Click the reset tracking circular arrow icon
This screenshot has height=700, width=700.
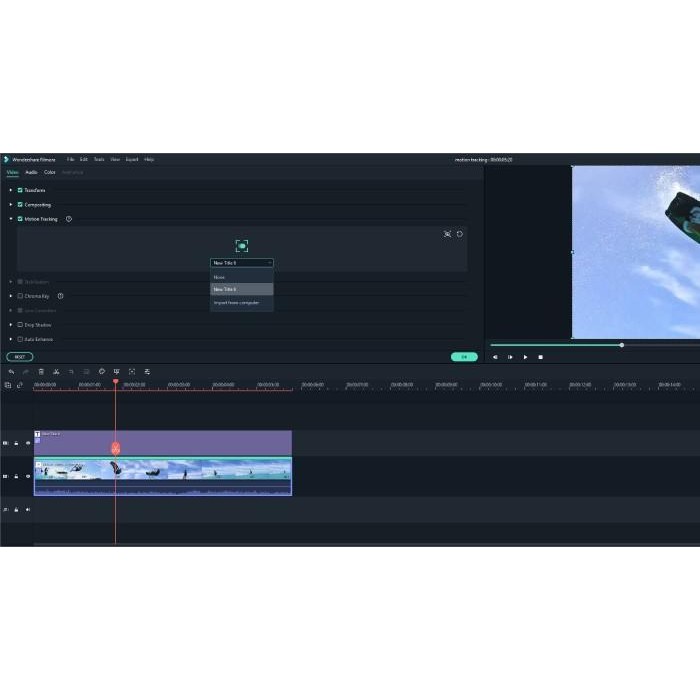pos(460,234)
